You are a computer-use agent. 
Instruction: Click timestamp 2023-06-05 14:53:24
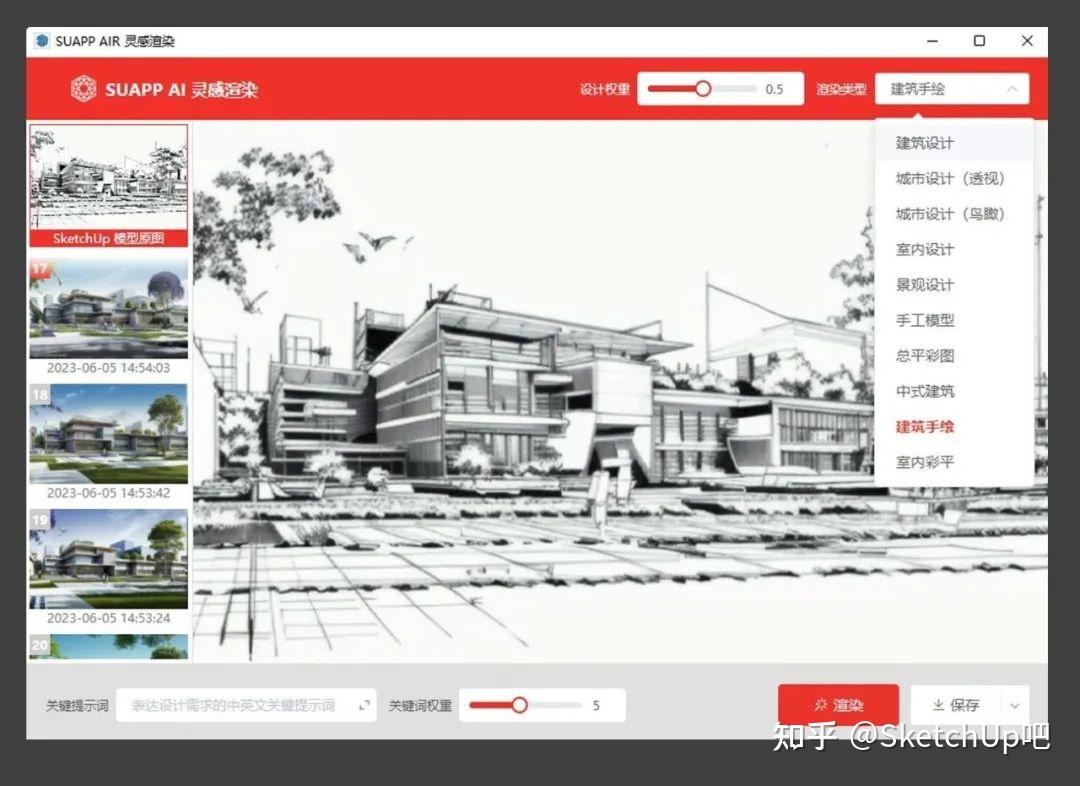108,618
